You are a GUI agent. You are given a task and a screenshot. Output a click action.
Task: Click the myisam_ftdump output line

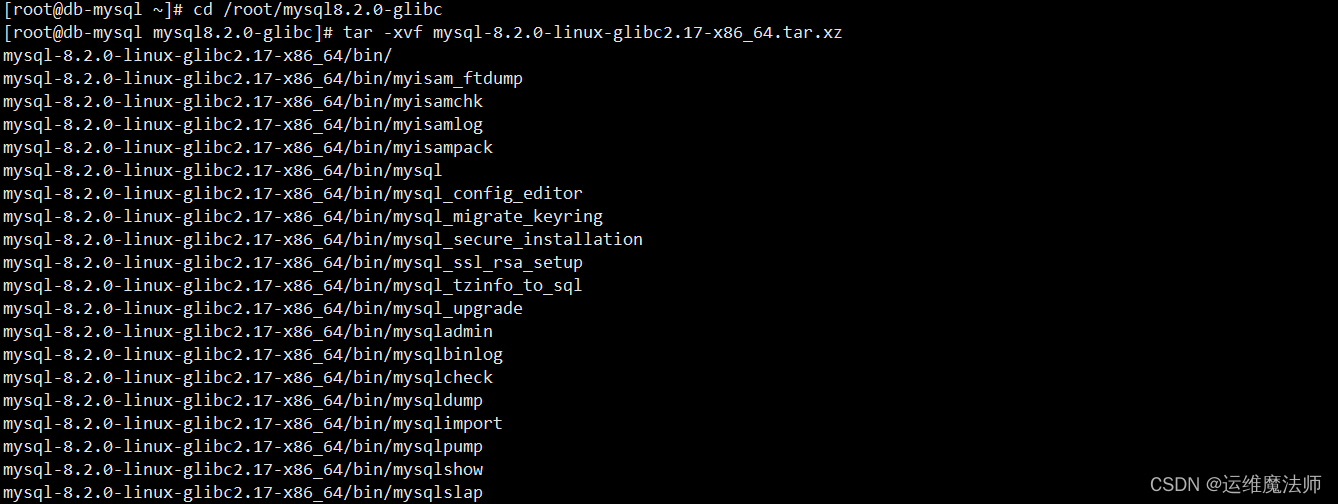pyautogui.click(x=263, y=79)
